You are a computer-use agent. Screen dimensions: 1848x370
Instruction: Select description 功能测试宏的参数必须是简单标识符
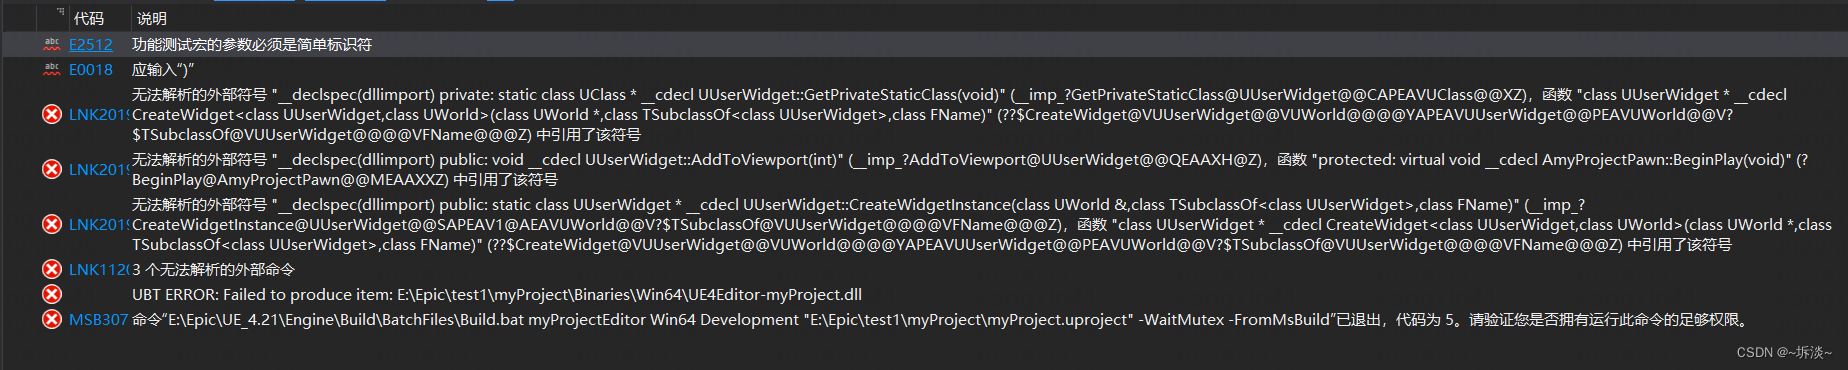pos(252,45)
